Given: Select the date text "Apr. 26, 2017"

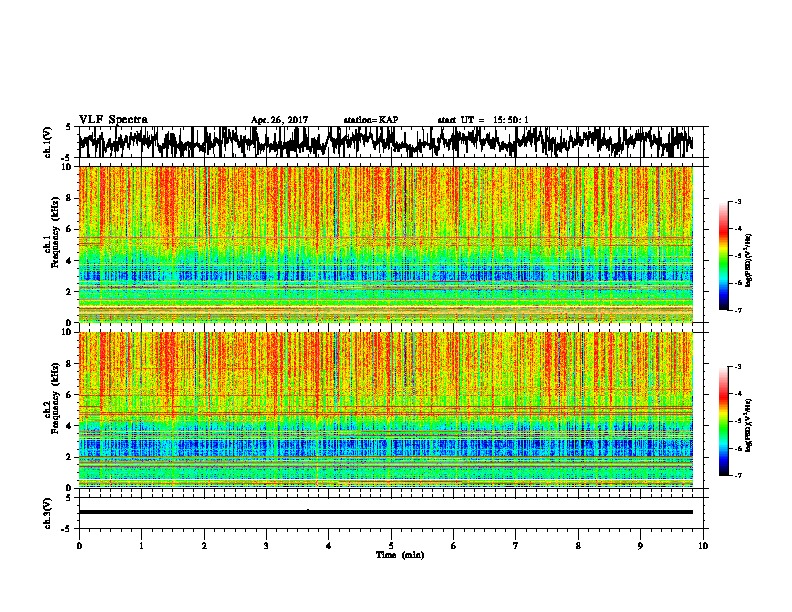Looking at the screenshot, I should pos(279,120).
